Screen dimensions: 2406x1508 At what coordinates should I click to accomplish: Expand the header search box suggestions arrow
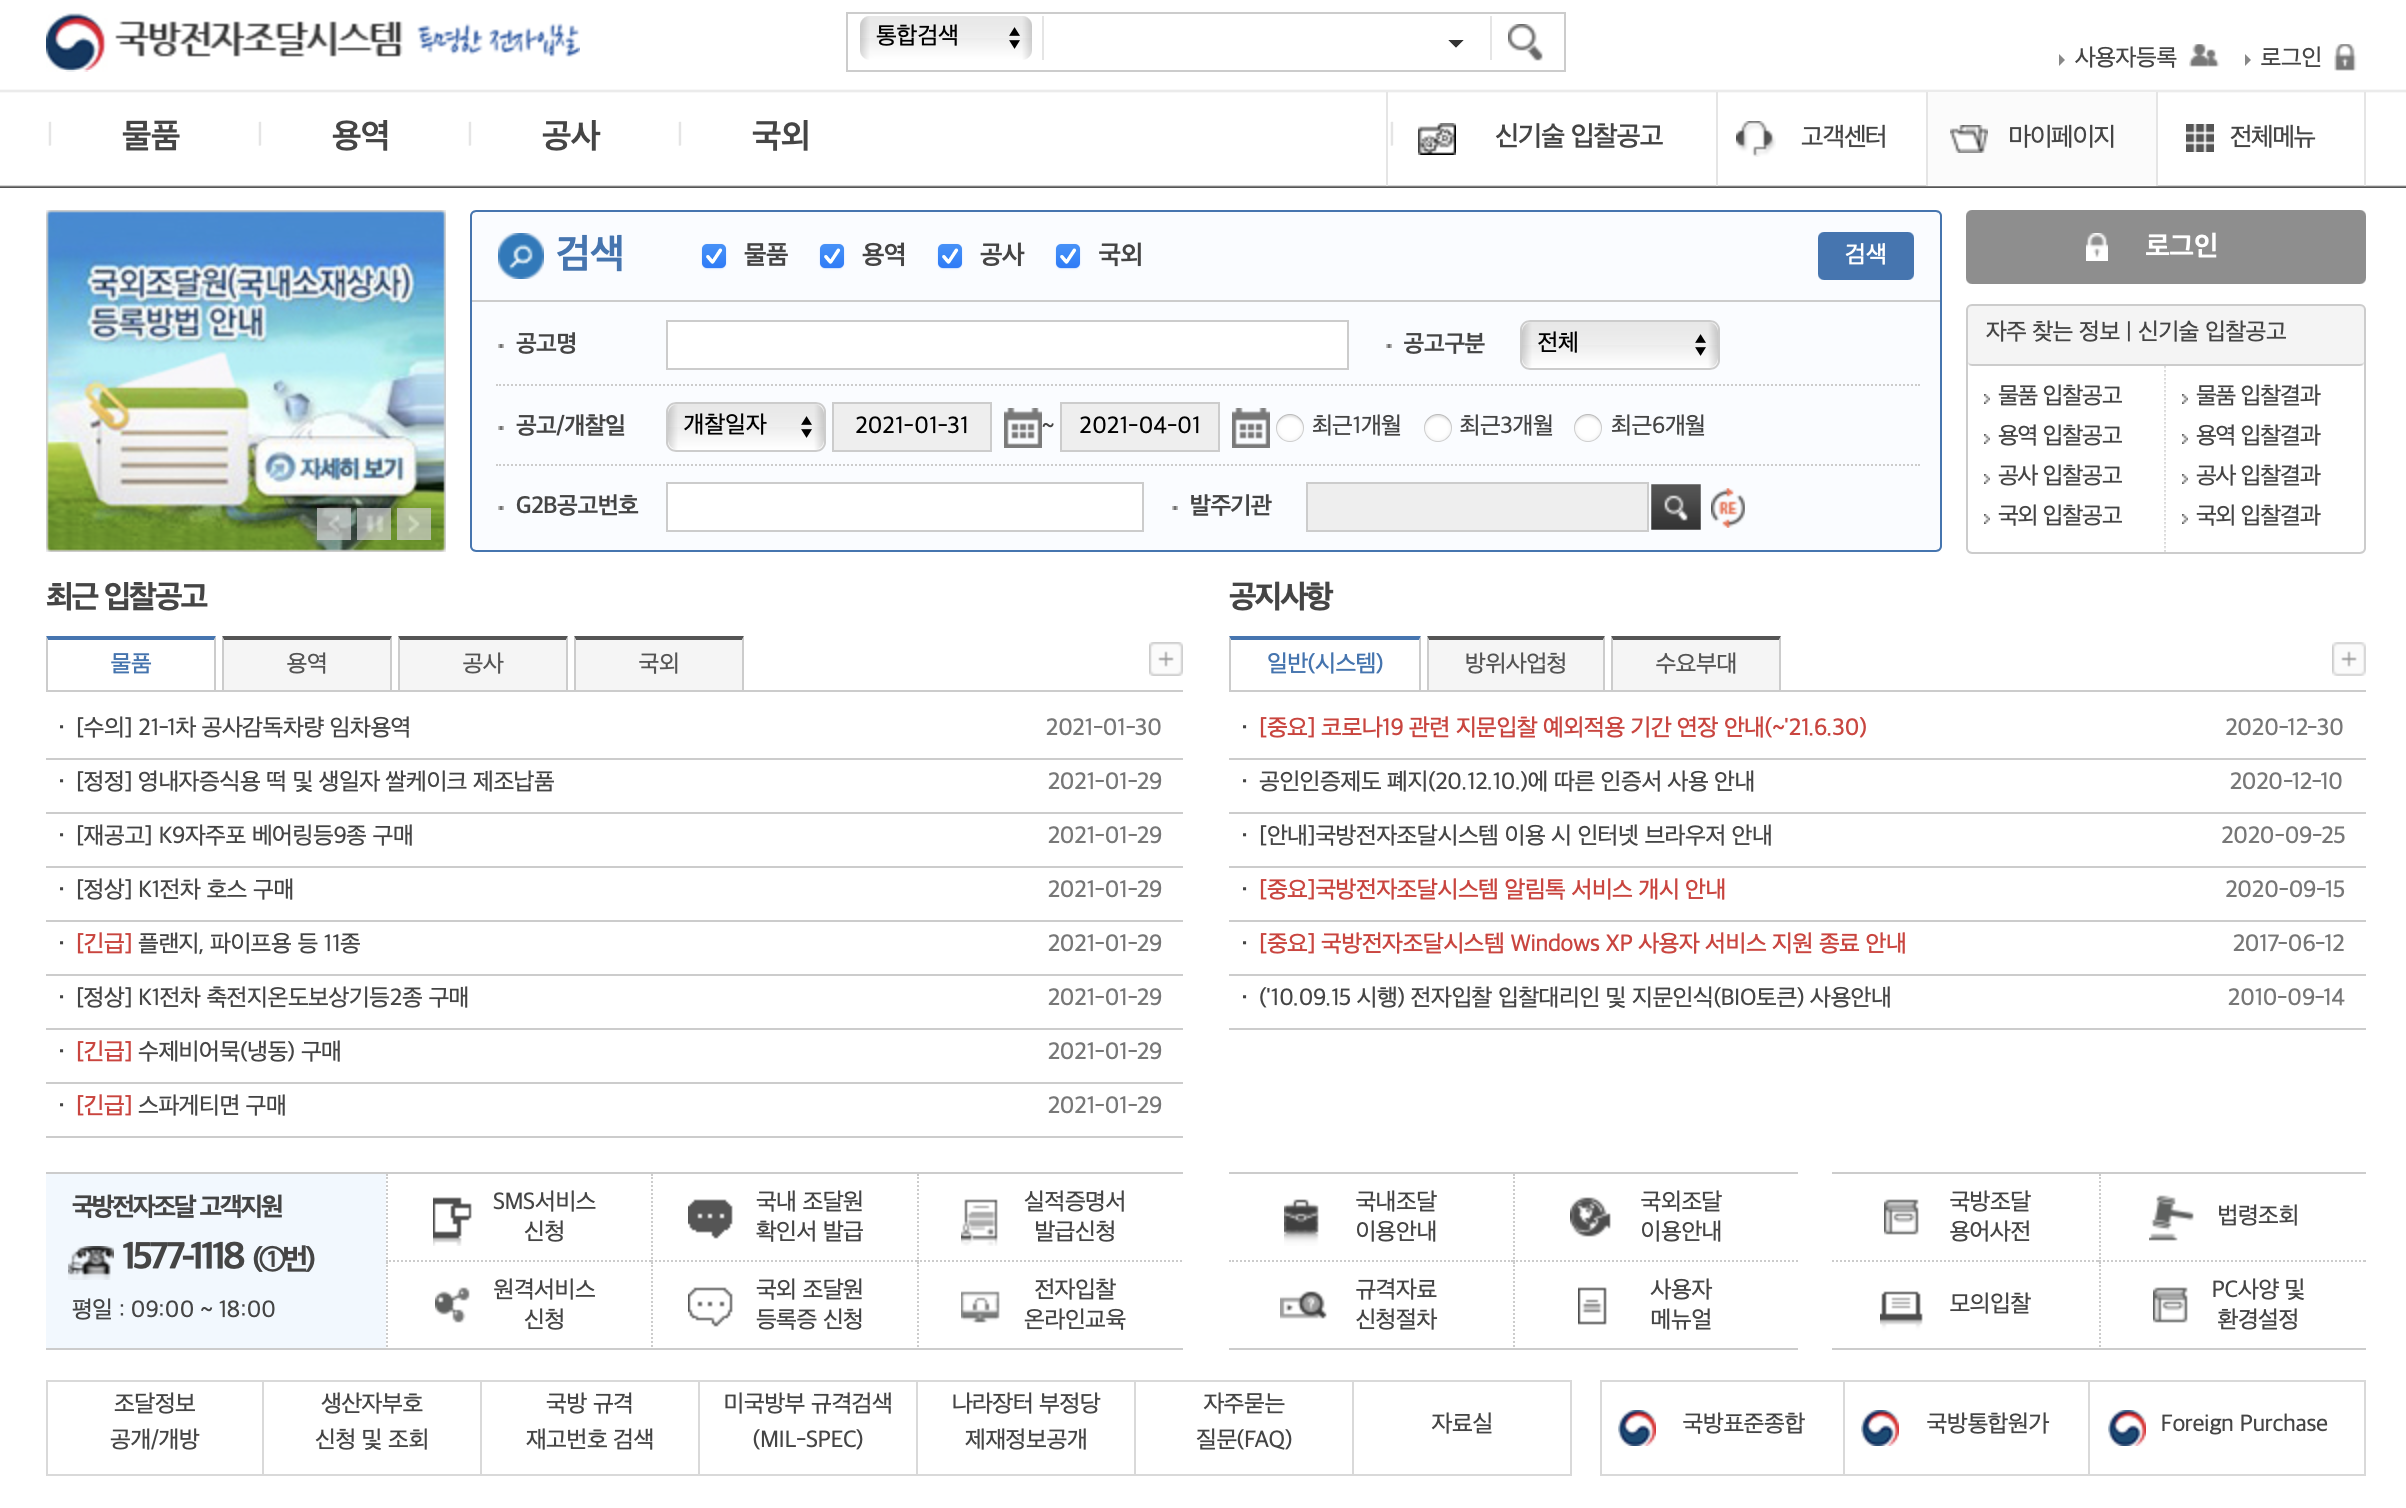(x=1455, y=43)
